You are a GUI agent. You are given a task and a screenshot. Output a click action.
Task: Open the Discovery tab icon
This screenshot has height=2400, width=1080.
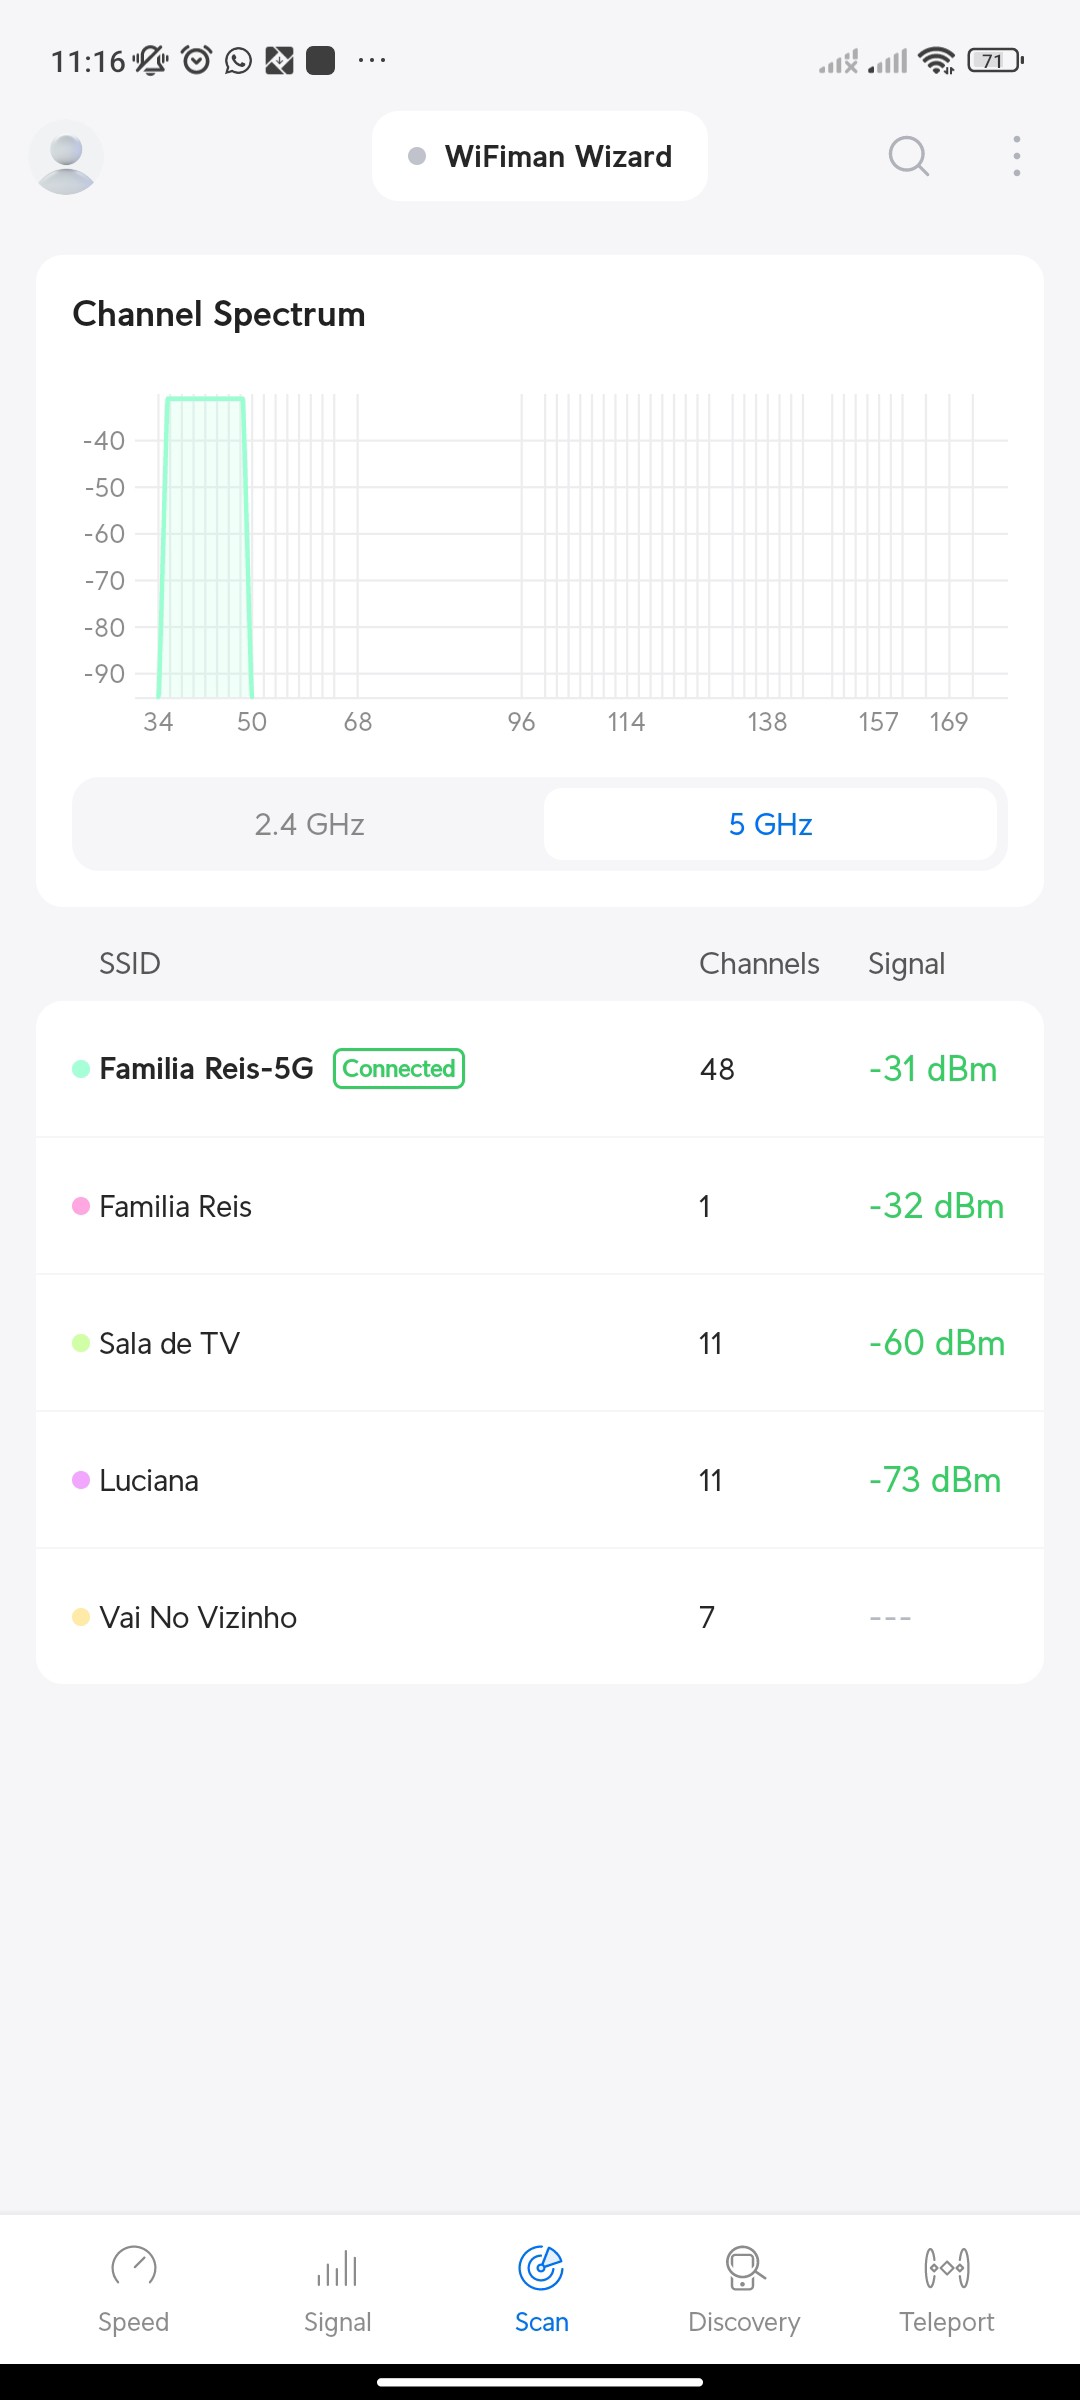click(x=744, y=2267)
